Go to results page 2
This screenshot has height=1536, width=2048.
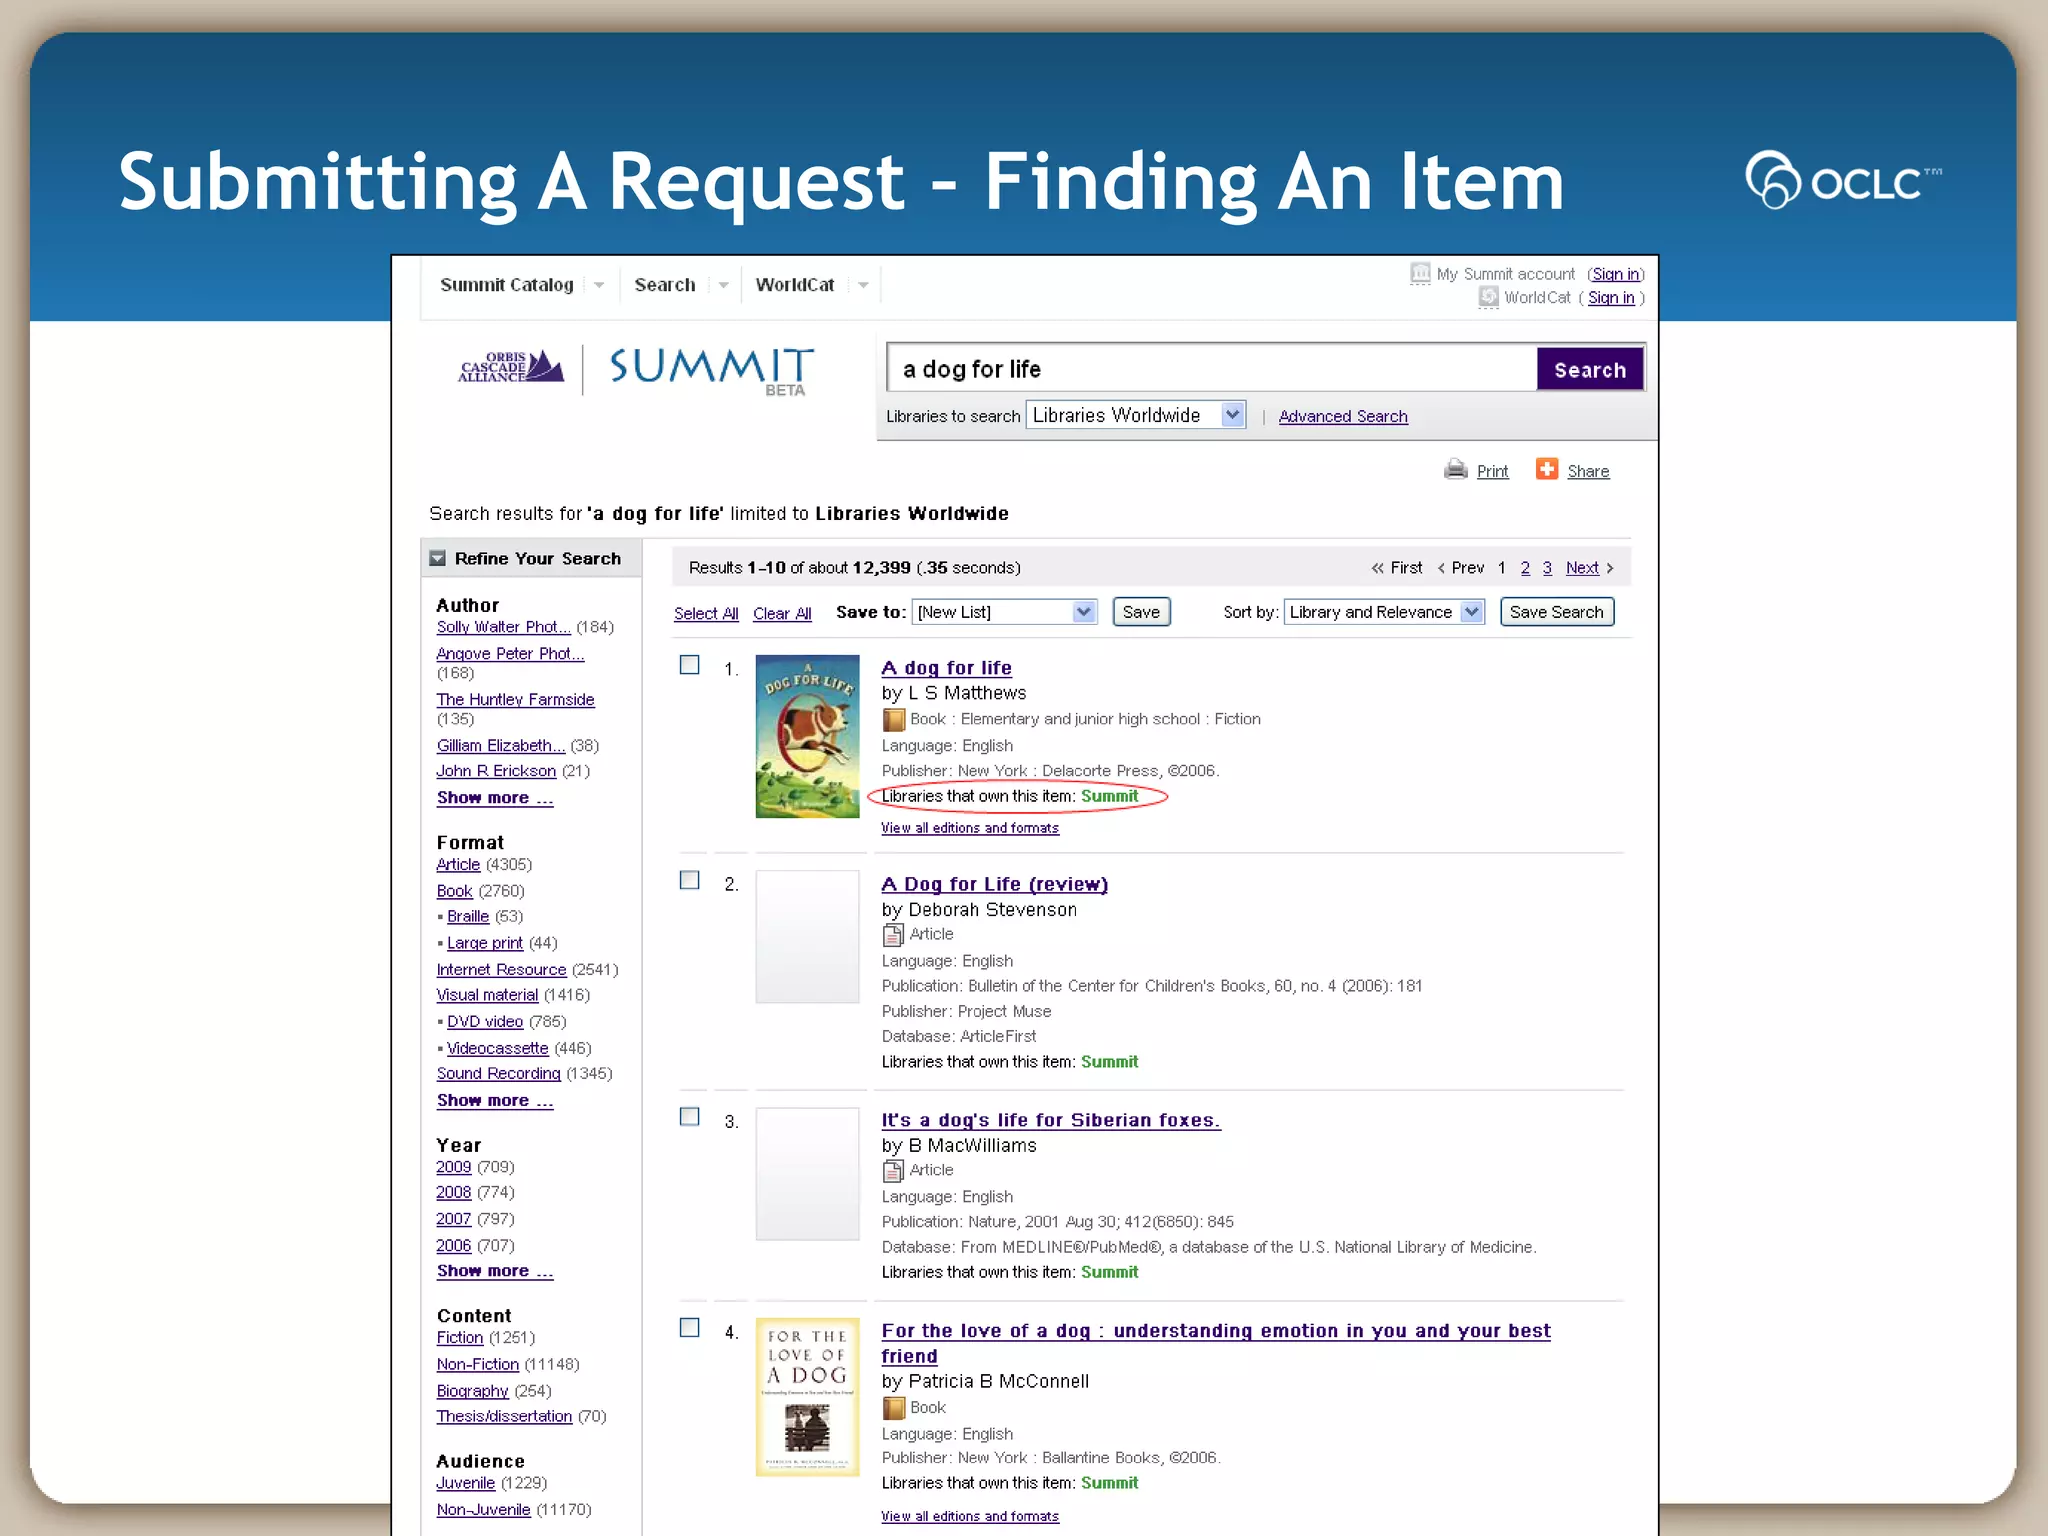[1525, 568]
